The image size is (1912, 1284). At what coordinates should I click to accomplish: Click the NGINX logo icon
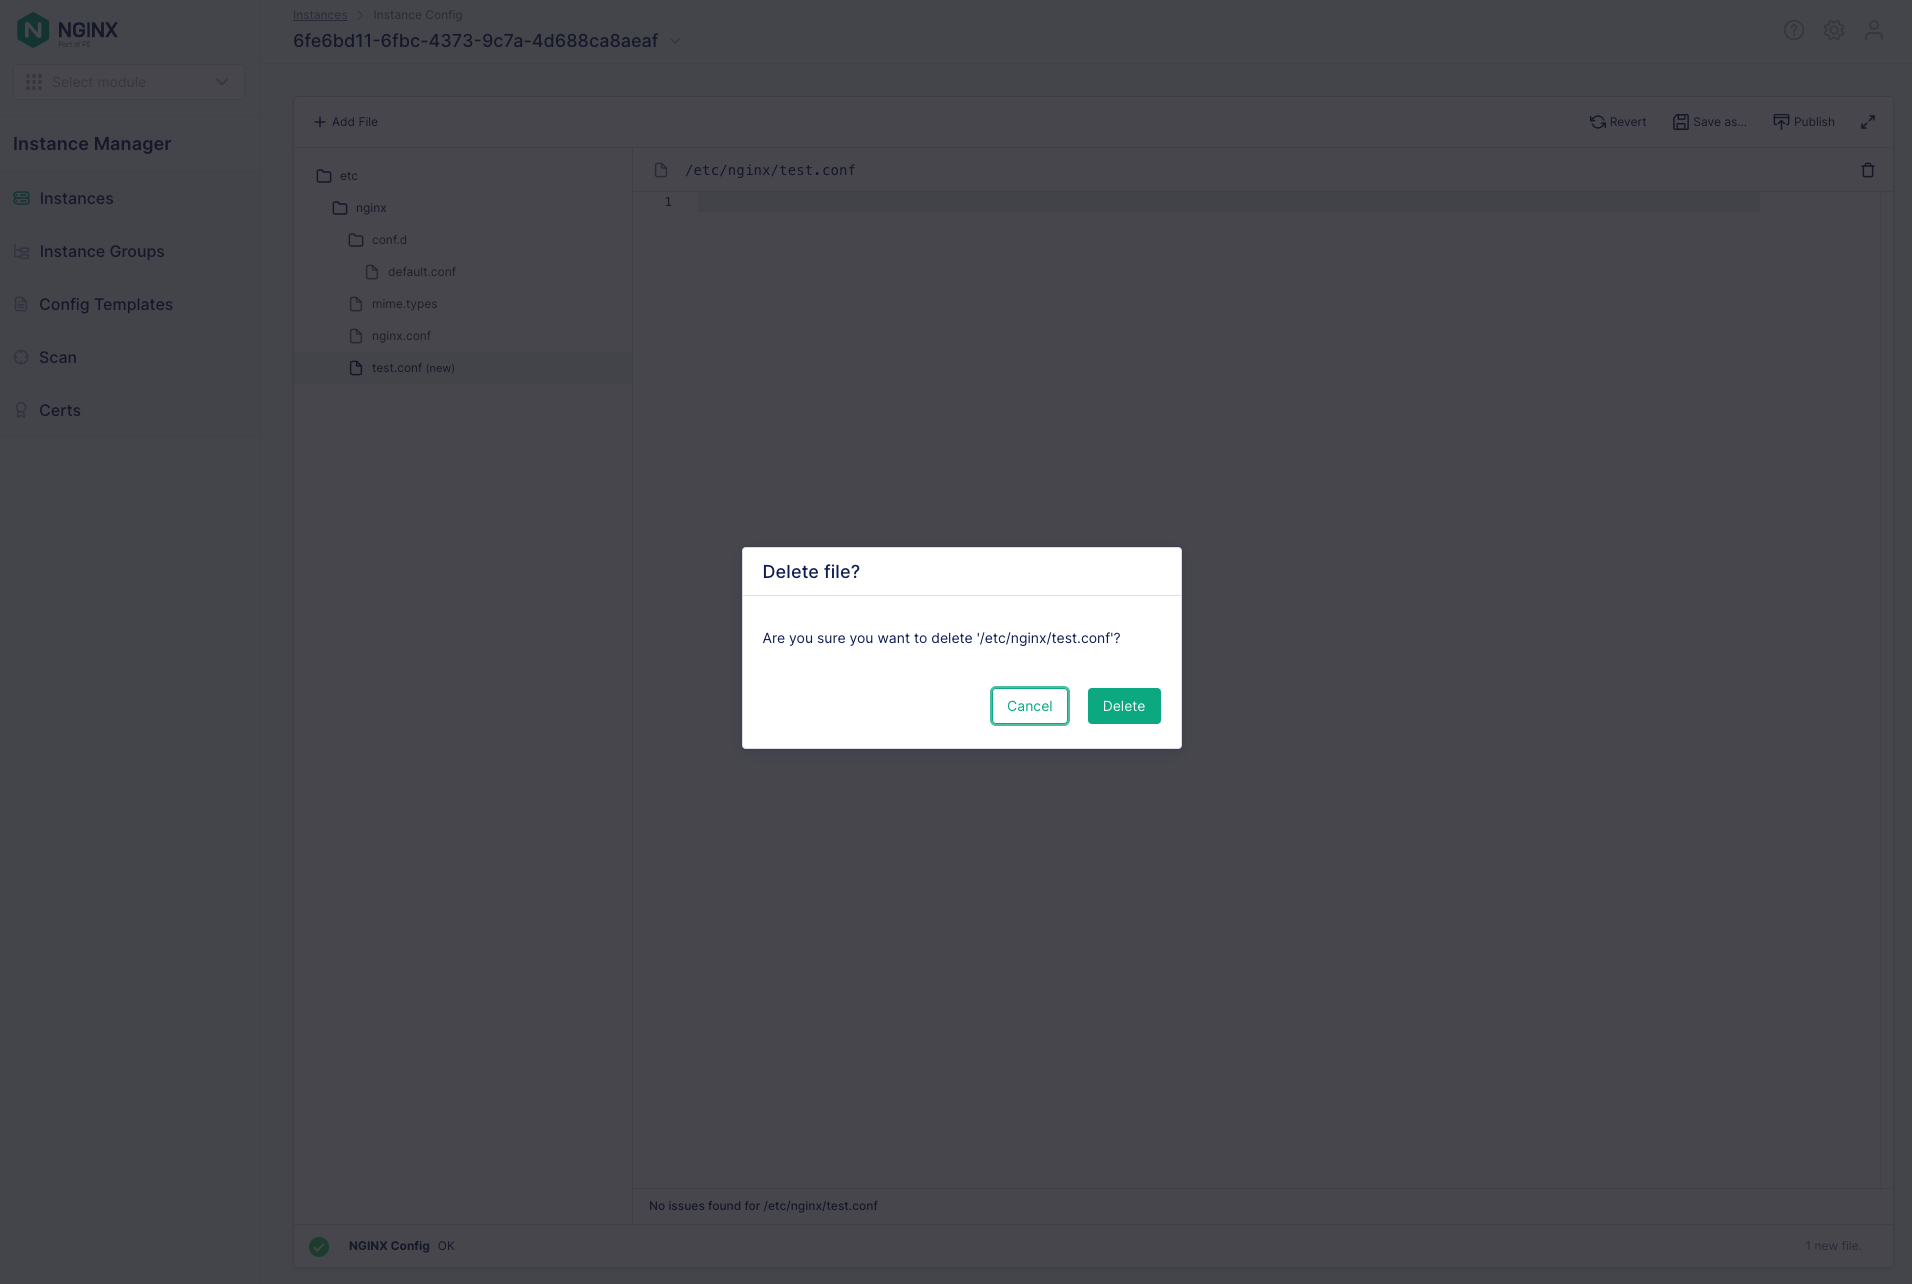(x=33, y=30)
